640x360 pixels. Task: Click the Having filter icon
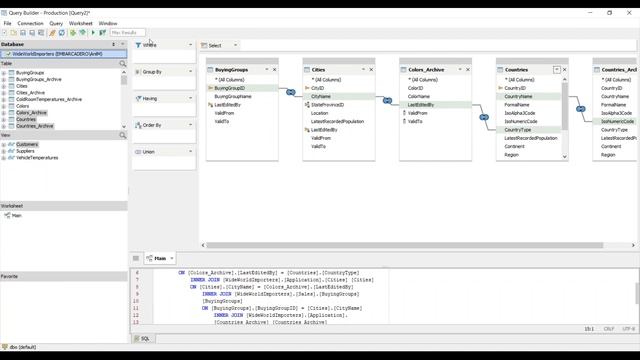pos(138,98)
